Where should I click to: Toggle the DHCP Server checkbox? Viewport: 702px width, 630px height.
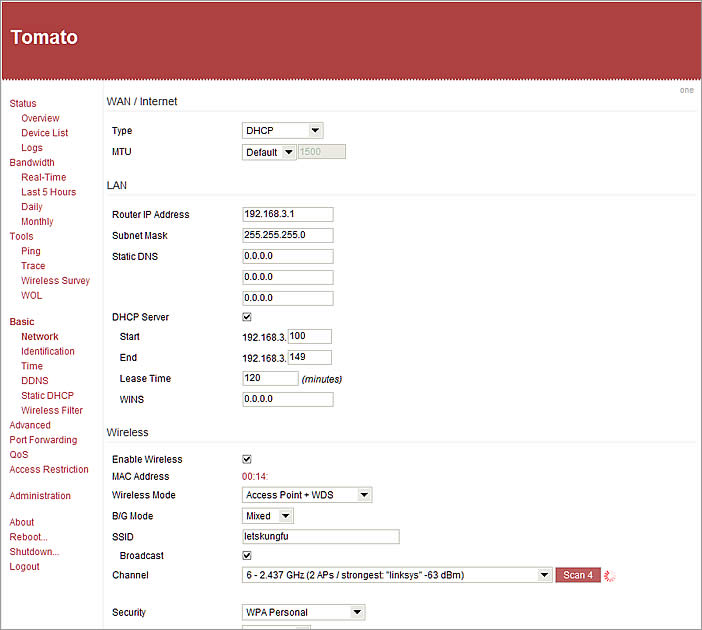pyautogui.click(x=247, y=317)
